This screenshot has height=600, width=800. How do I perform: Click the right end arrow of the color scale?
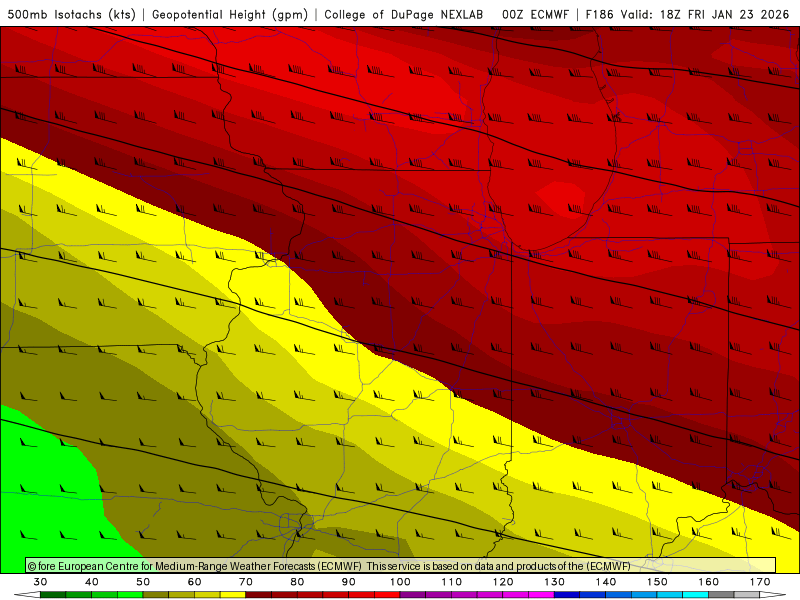[x=773, y=595]
